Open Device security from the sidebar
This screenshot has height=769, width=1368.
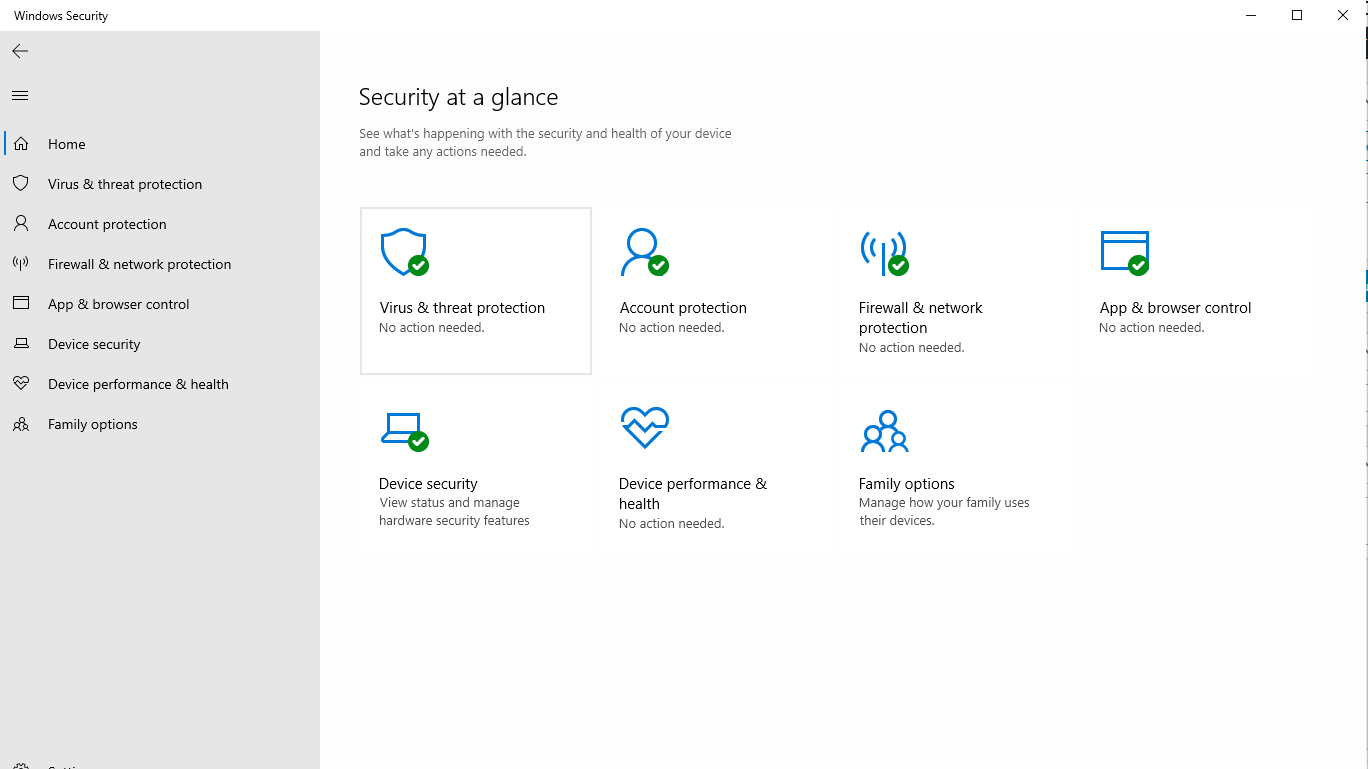(x=94, y=344)
